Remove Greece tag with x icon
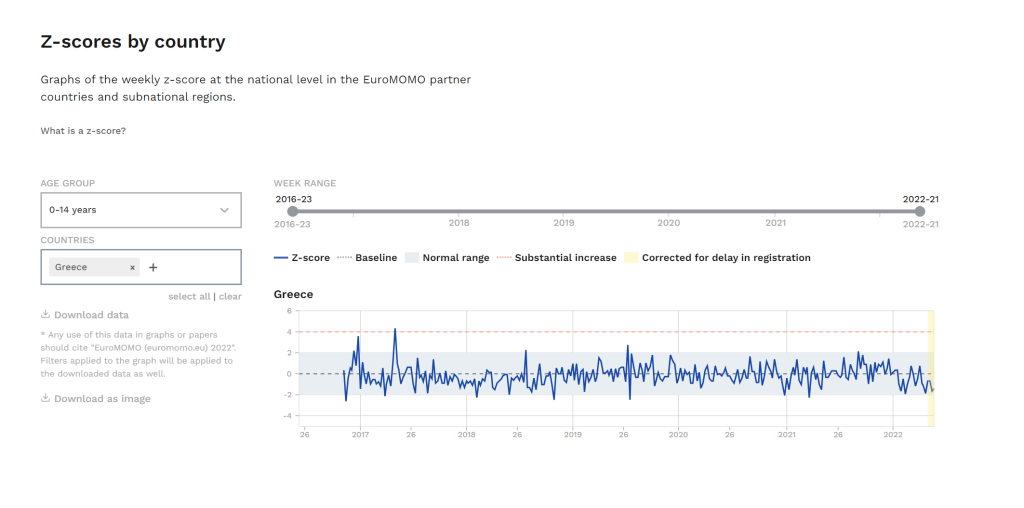The width and height of the screenshot is (1024, 508). point(132,268)
